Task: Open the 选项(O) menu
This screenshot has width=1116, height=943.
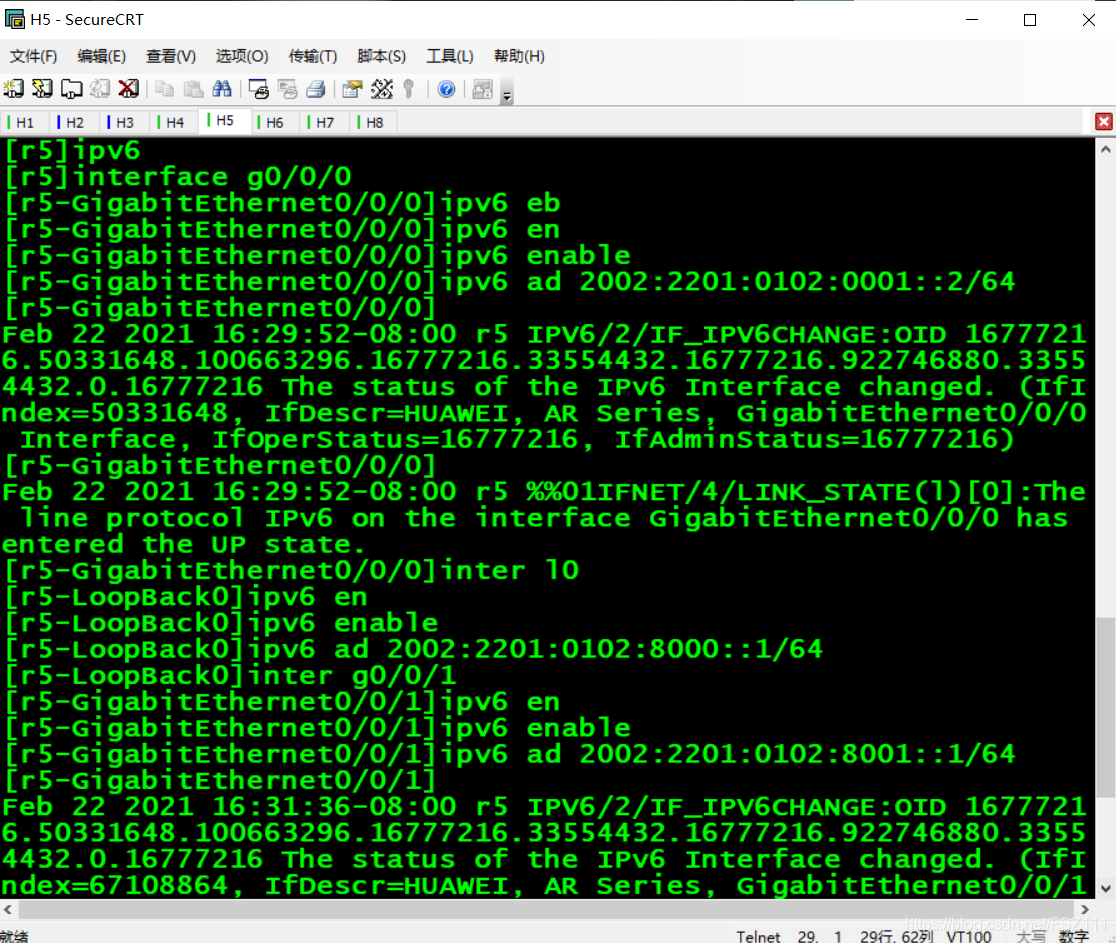Action: click(242, 56)
